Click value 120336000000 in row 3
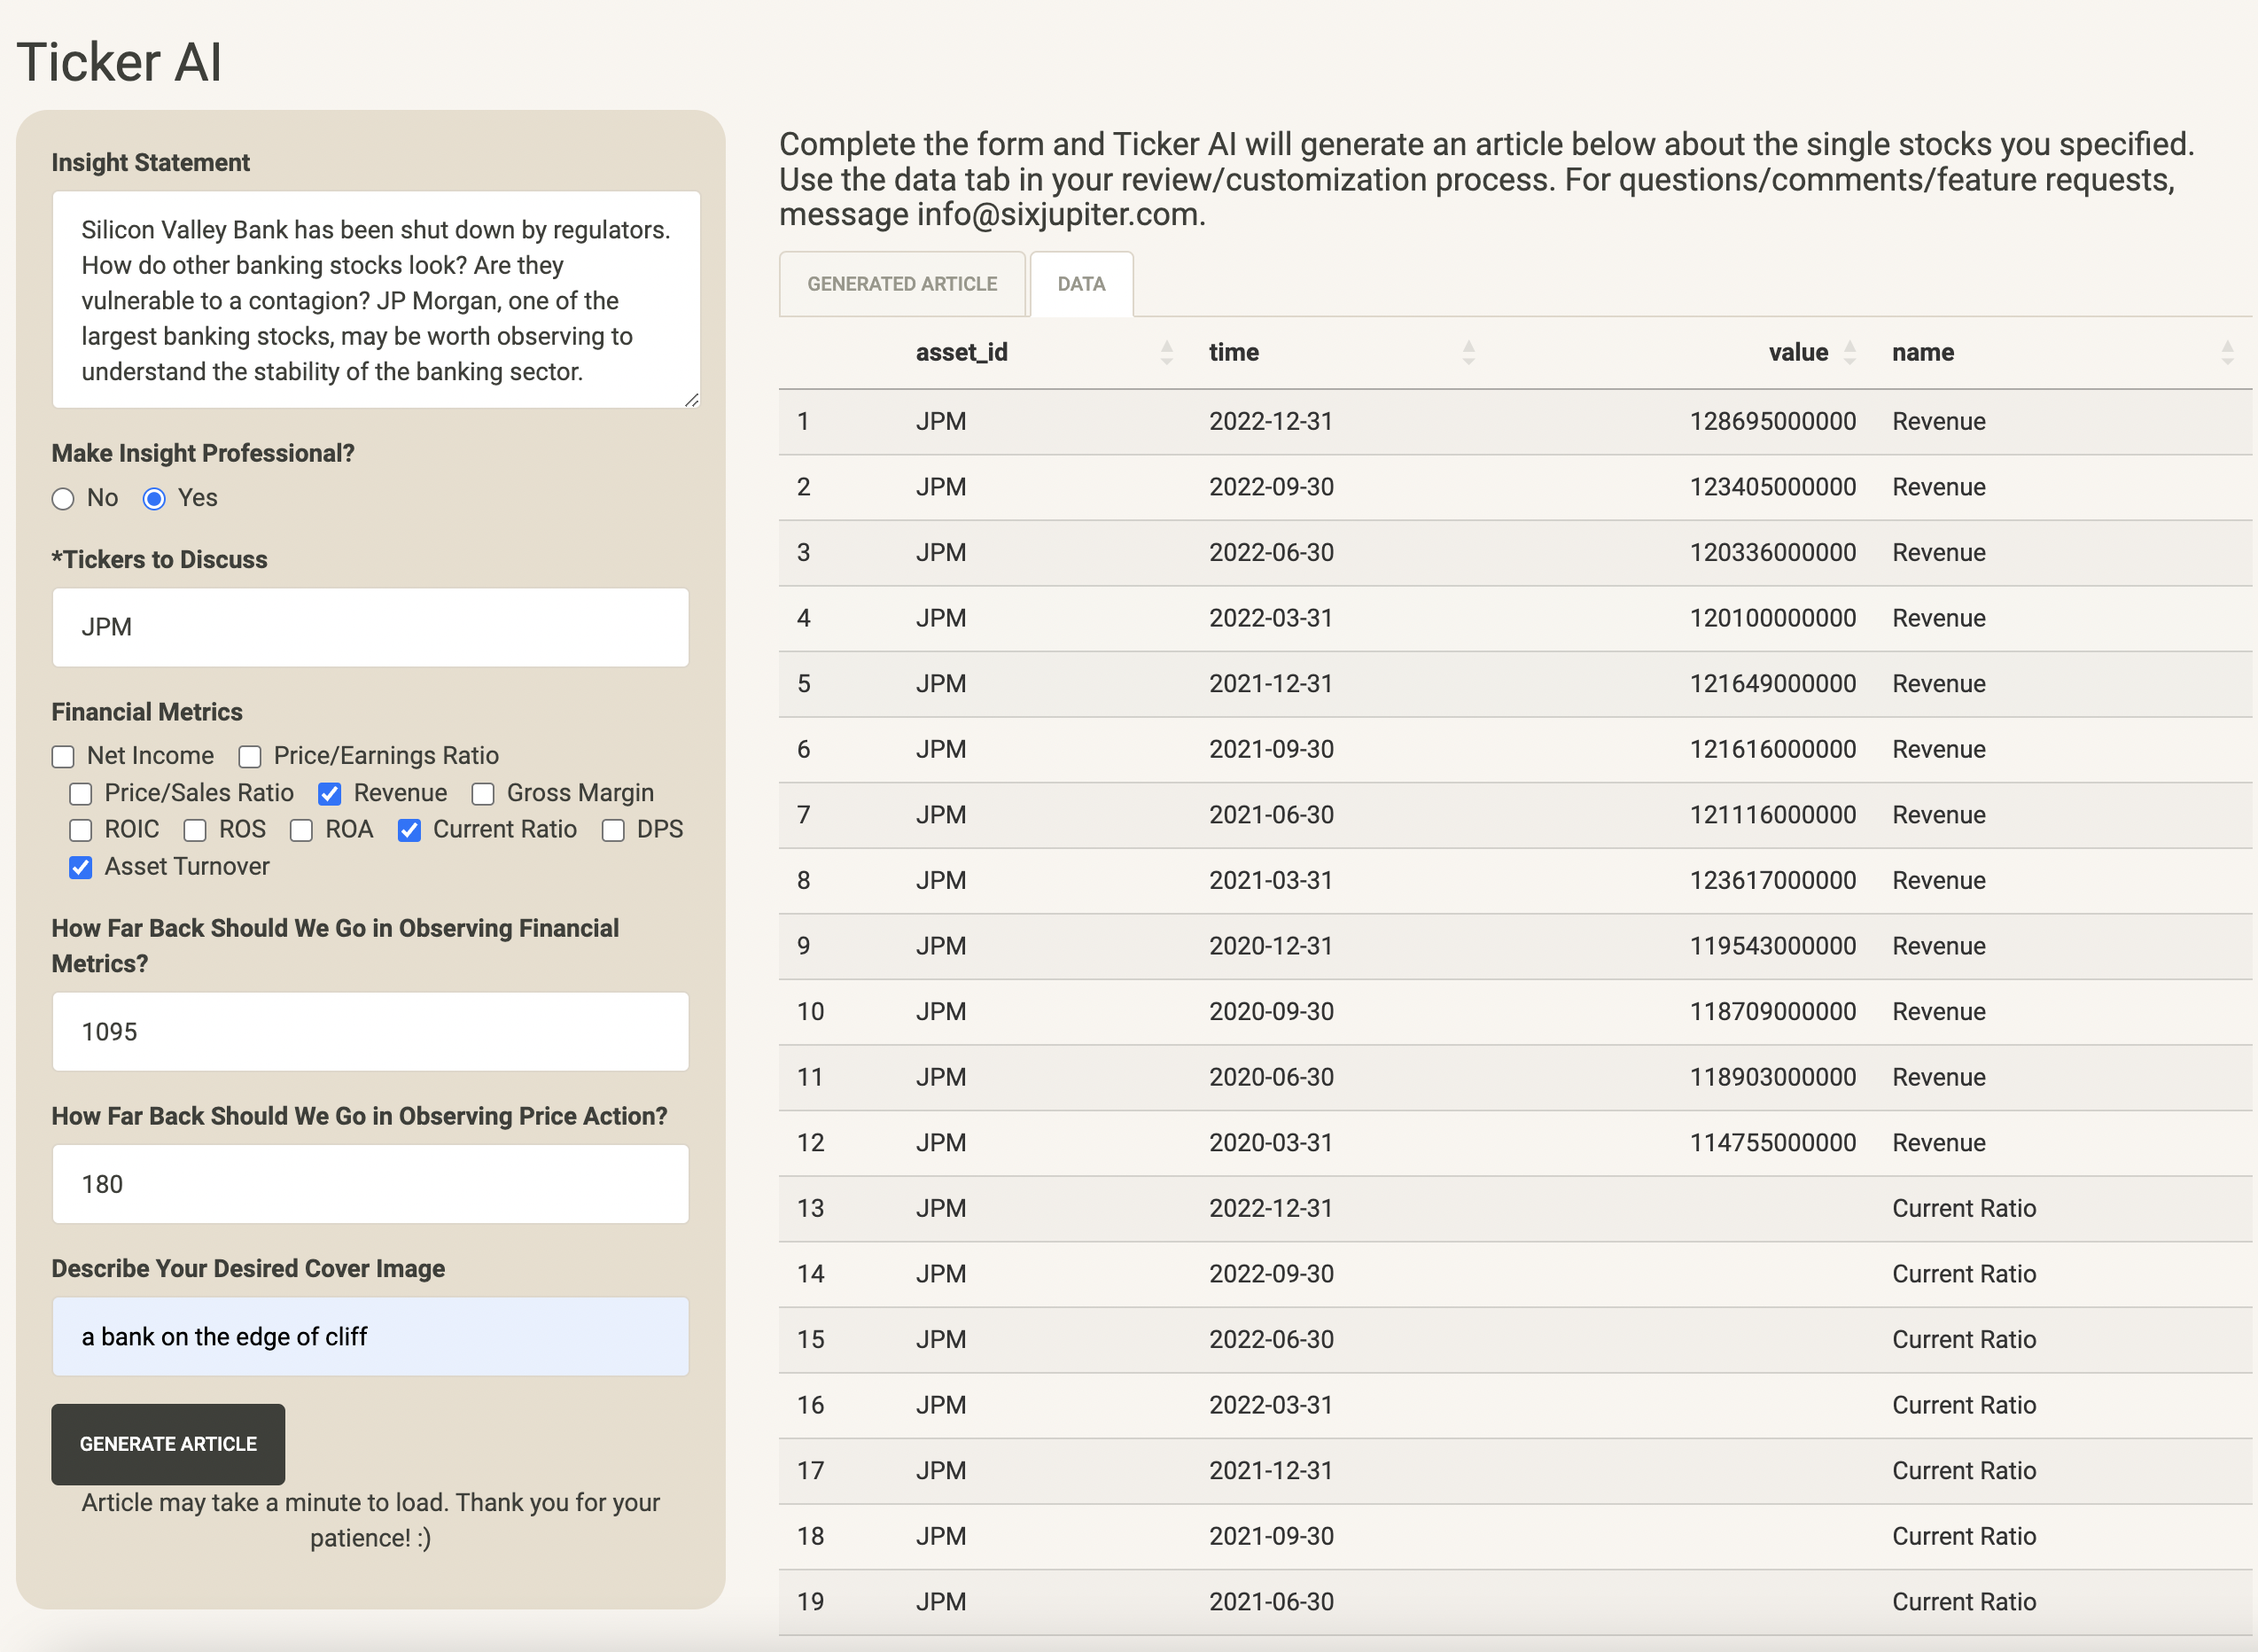 pyautogui.click(x=1773, y=552)
